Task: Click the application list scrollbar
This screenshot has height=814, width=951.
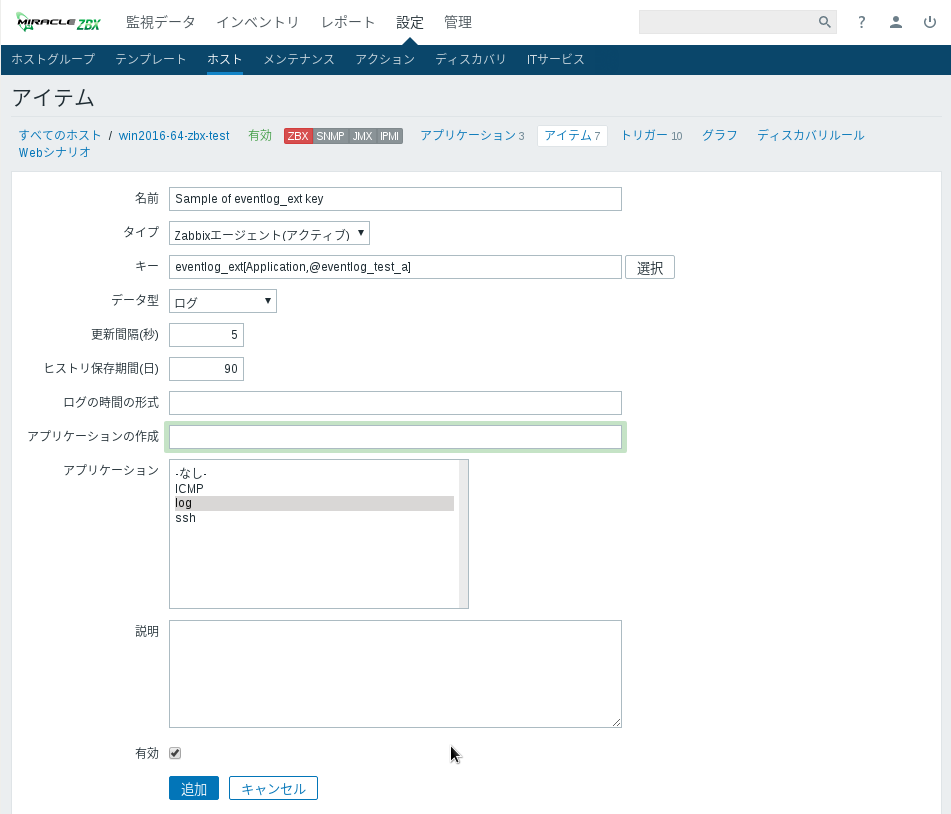Action: [x=463, y=534]
